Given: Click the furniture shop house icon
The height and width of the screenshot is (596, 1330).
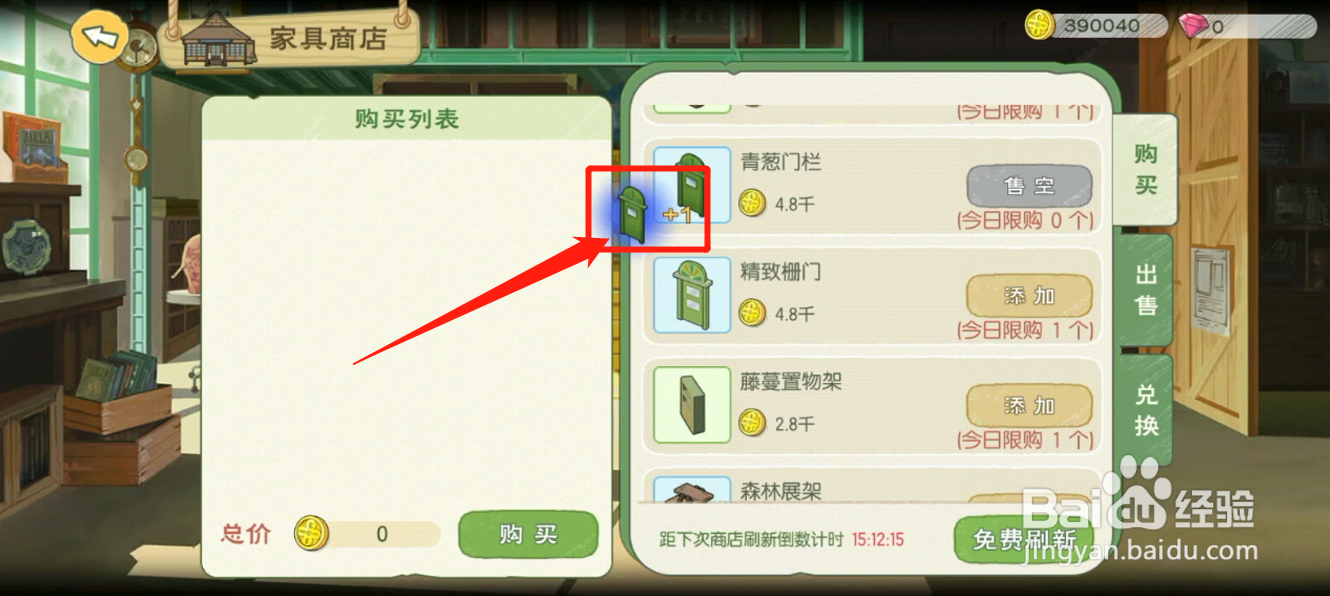Looking at the screenshot, I should pos(215,38).
